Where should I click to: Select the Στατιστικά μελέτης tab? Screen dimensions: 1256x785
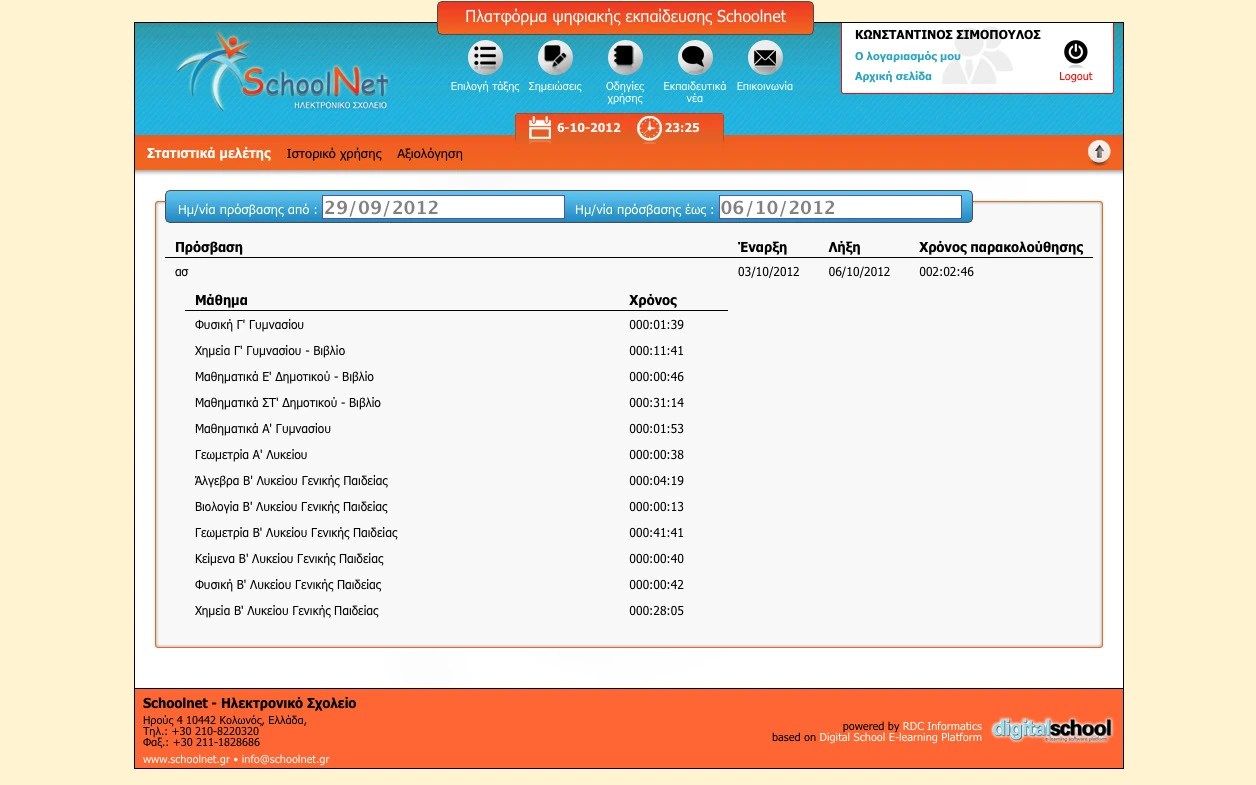(209, 154)
